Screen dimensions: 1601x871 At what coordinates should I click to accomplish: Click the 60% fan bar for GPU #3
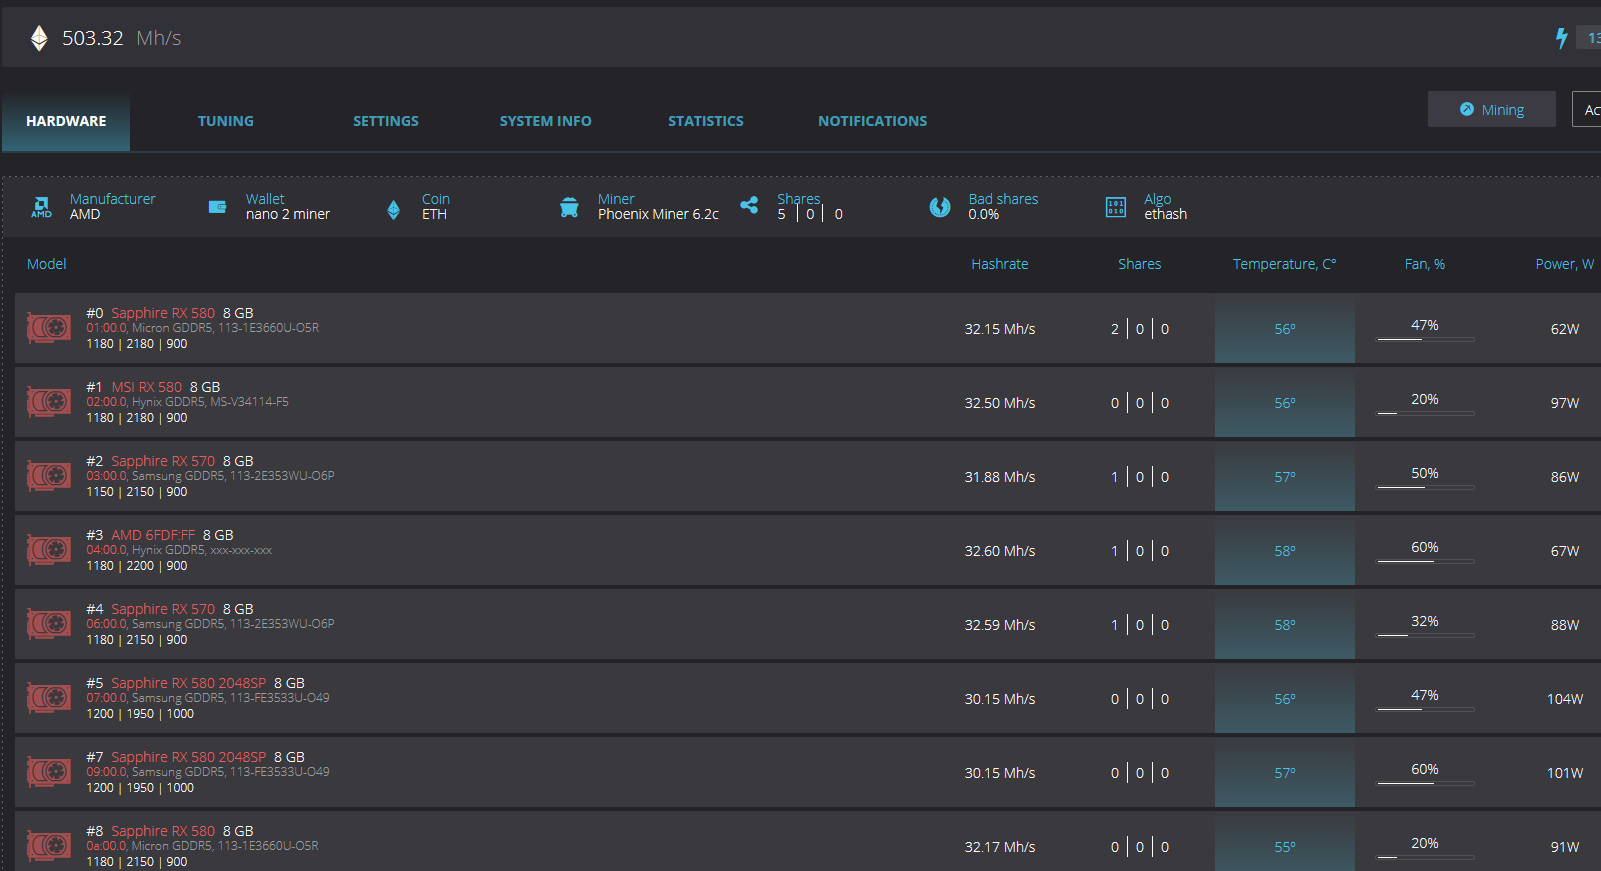click(x=1425, y=561)
